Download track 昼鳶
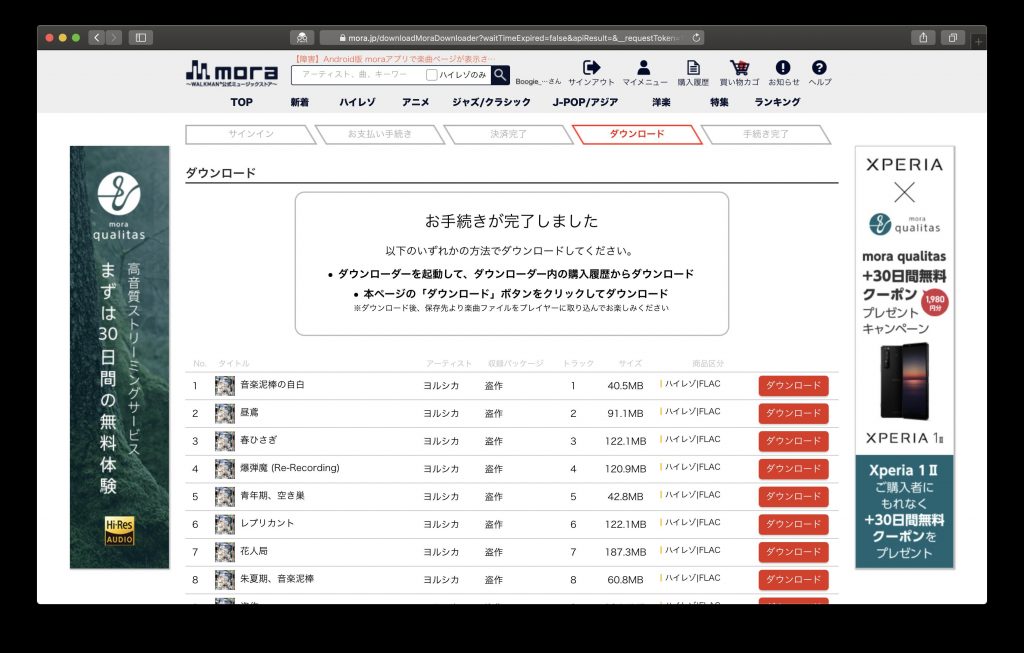The height and width of the screenshot is (653, 1024). 793,413
